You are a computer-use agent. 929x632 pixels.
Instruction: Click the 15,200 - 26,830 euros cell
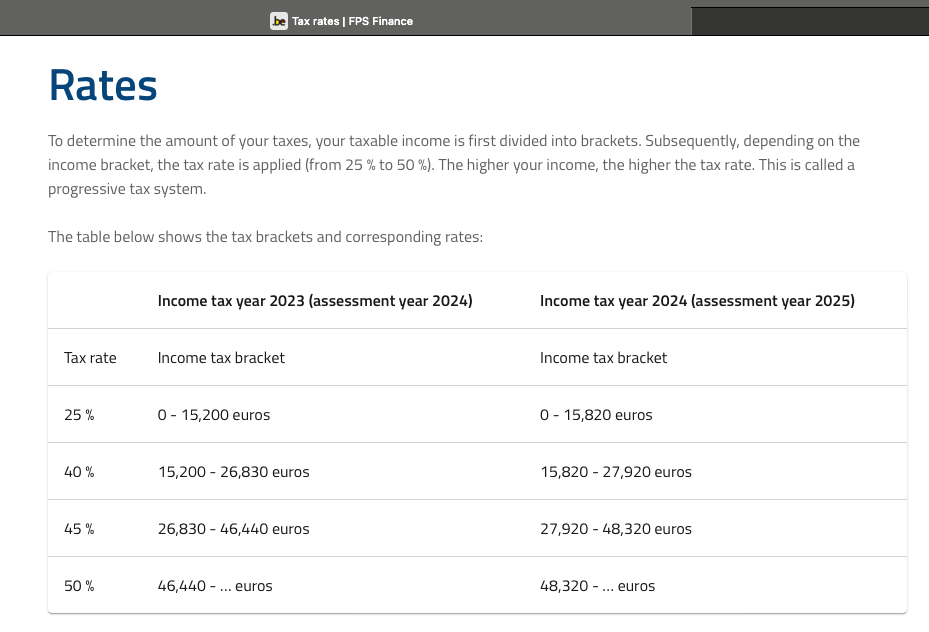coord(234,472)
